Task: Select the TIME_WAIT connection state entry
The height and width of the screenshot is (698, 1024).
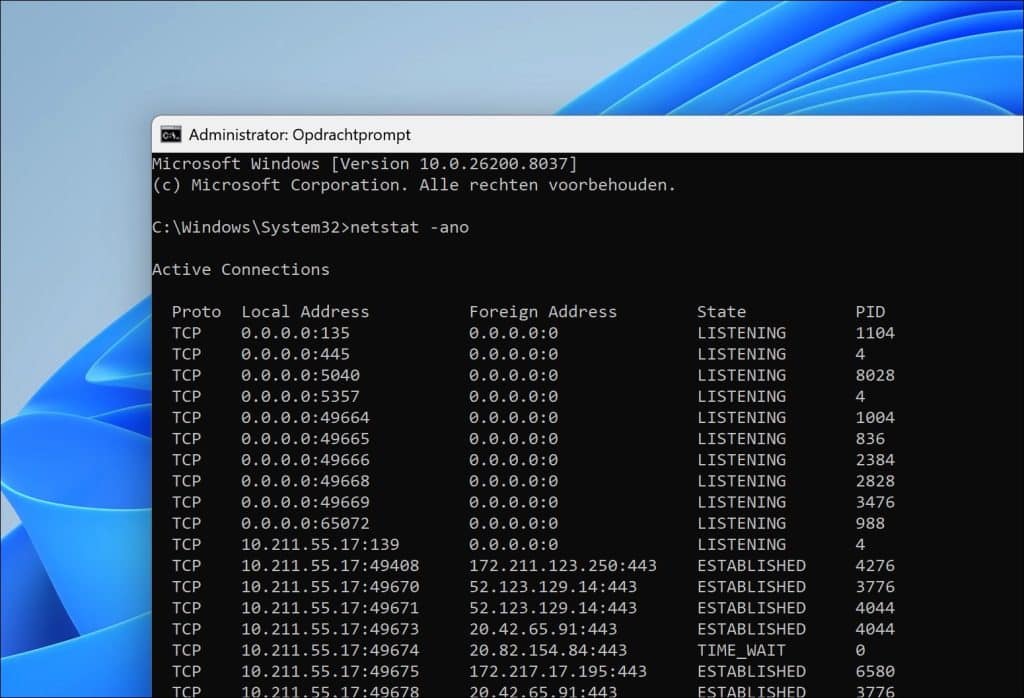Action: coord(741,650)
